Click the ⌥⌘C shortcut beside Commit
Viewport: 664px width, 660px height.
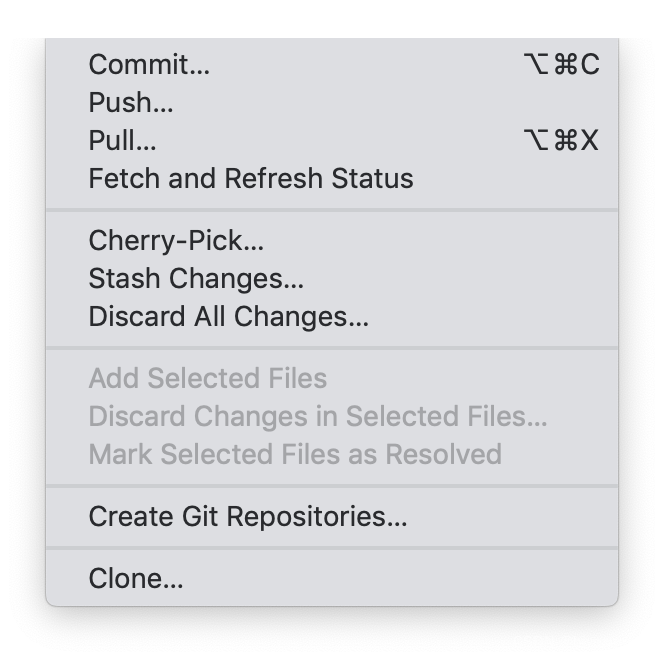click(561, 64)
